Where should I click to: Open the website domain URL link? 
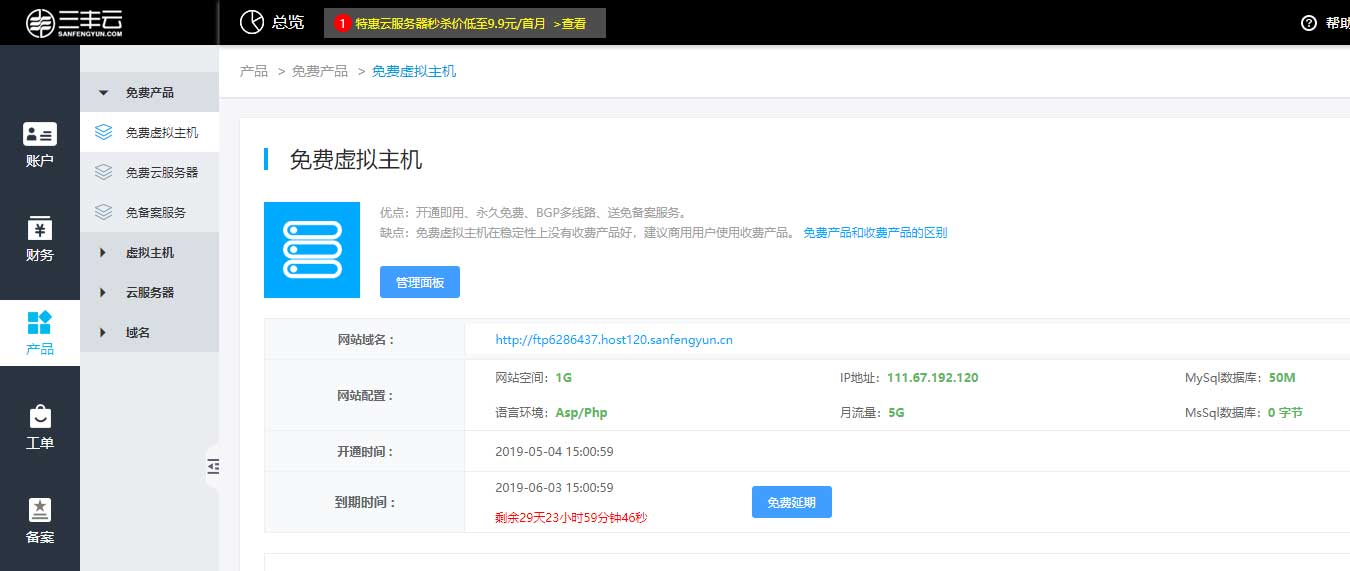614,340
